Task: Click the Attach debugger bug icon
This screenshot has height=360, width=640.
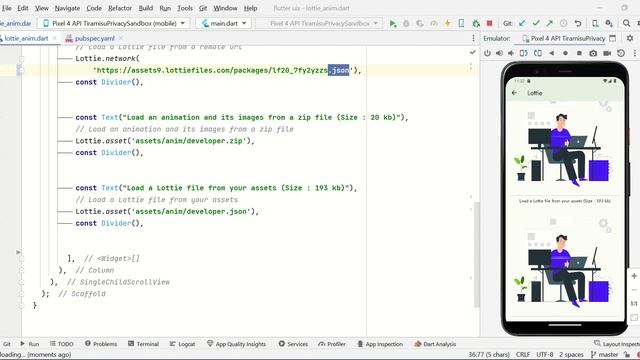Action: point(476,24)
